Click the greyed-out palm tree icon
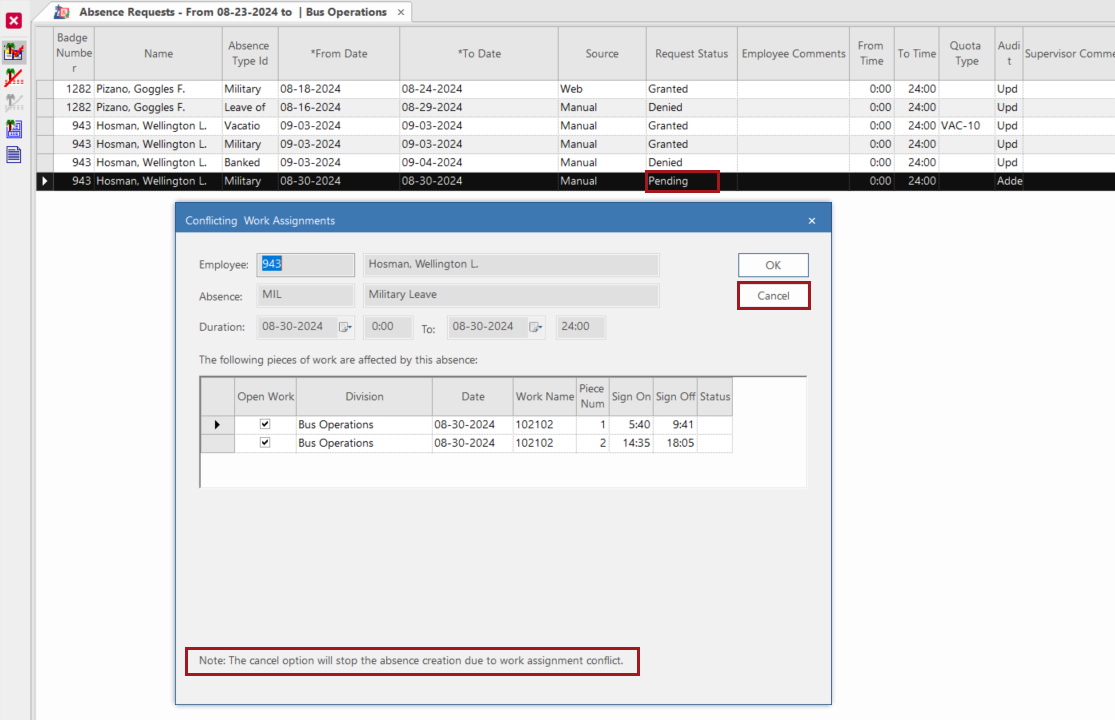Viewport: 1115px width, 720px height. [x=14, y=102]
